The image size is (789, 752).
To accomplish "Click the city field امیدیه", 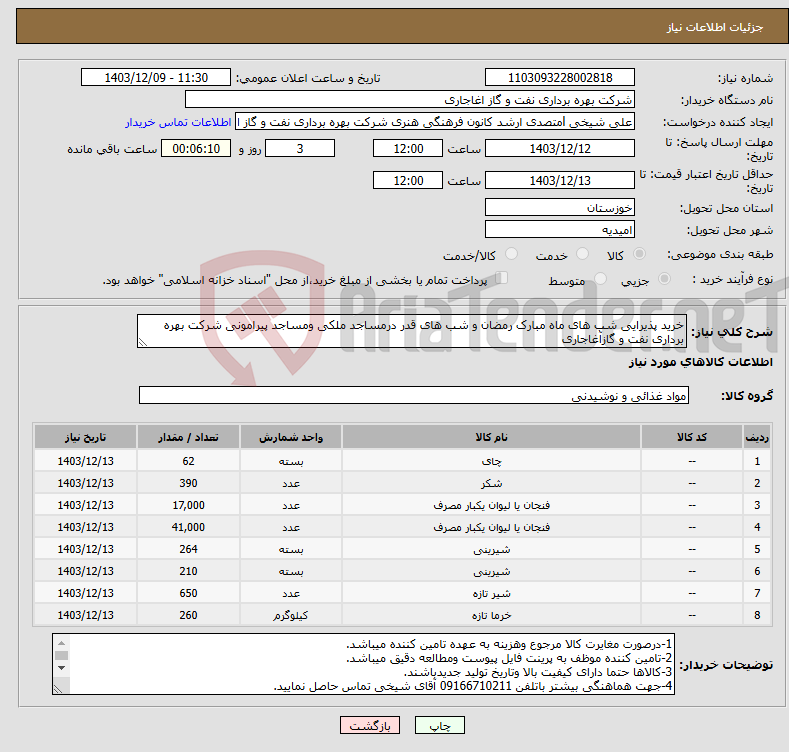I will pos(560,230).
